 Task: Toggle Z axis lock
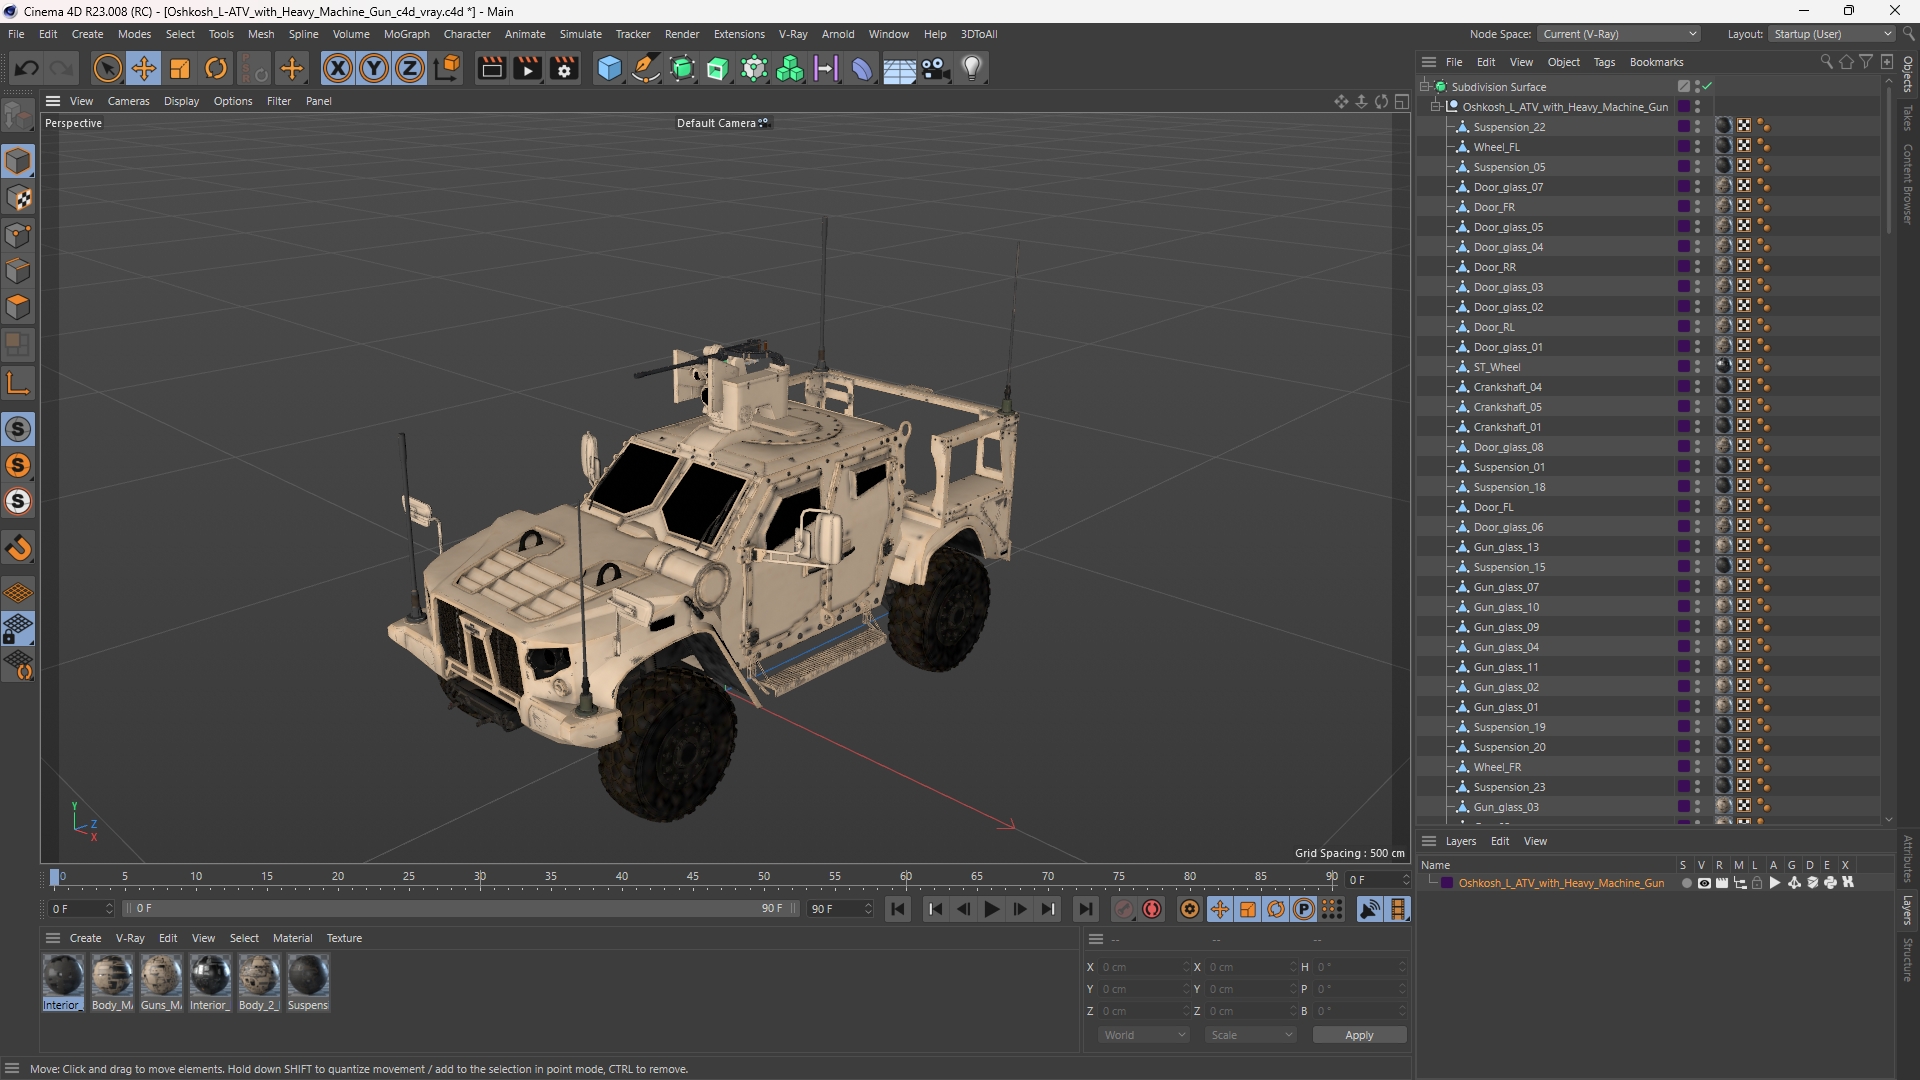[410, 68]
